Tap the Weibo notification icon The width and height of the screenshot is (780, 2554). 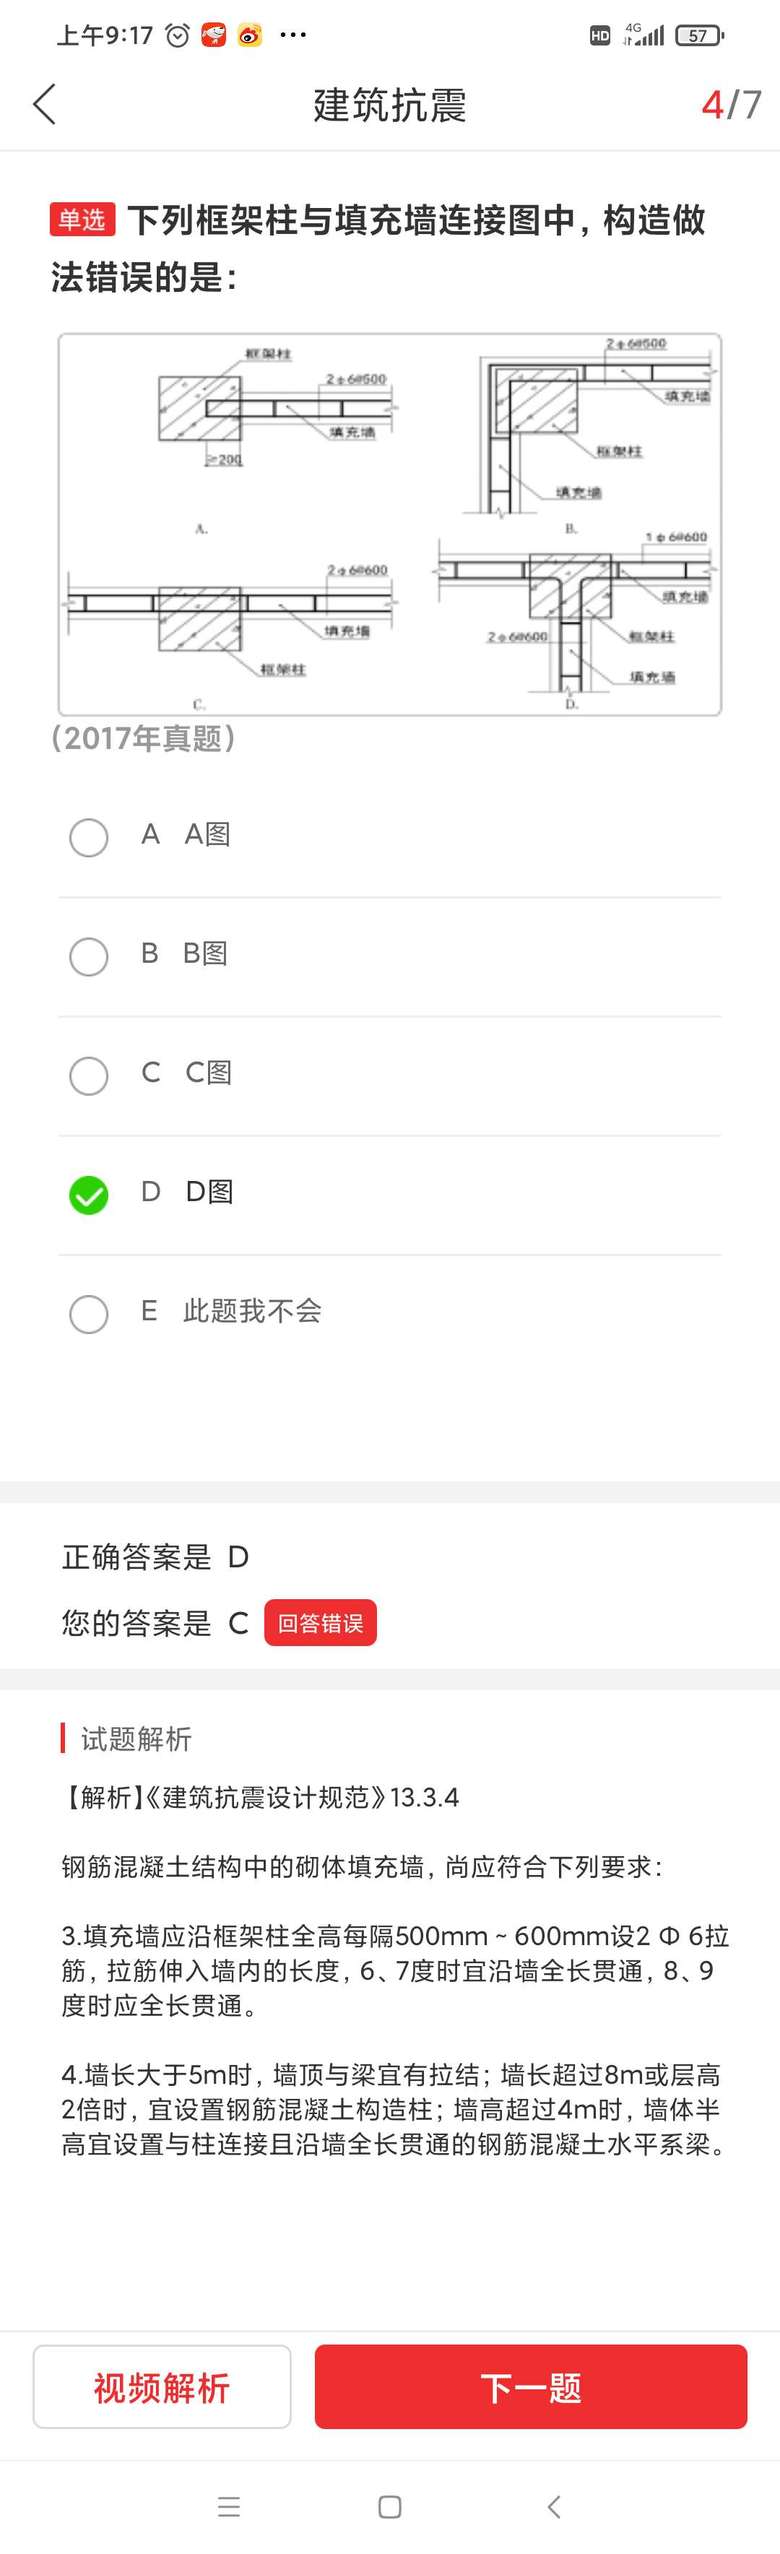tap(250, 36)
